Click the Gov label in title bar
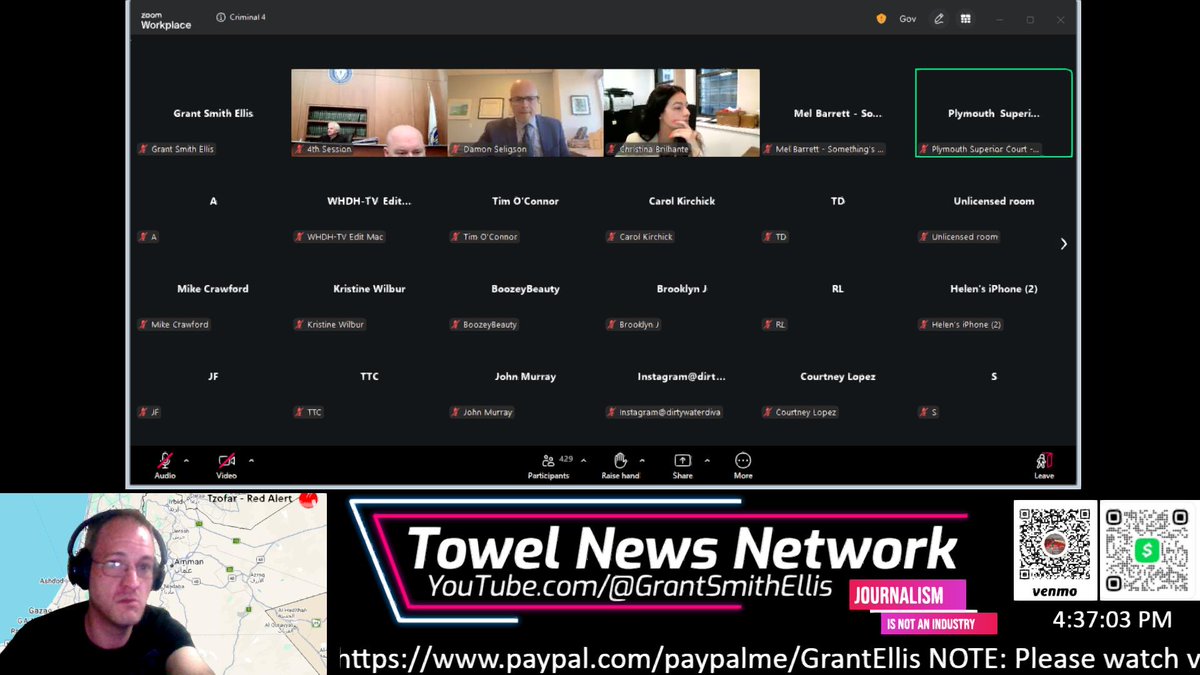 click(908, 19)
